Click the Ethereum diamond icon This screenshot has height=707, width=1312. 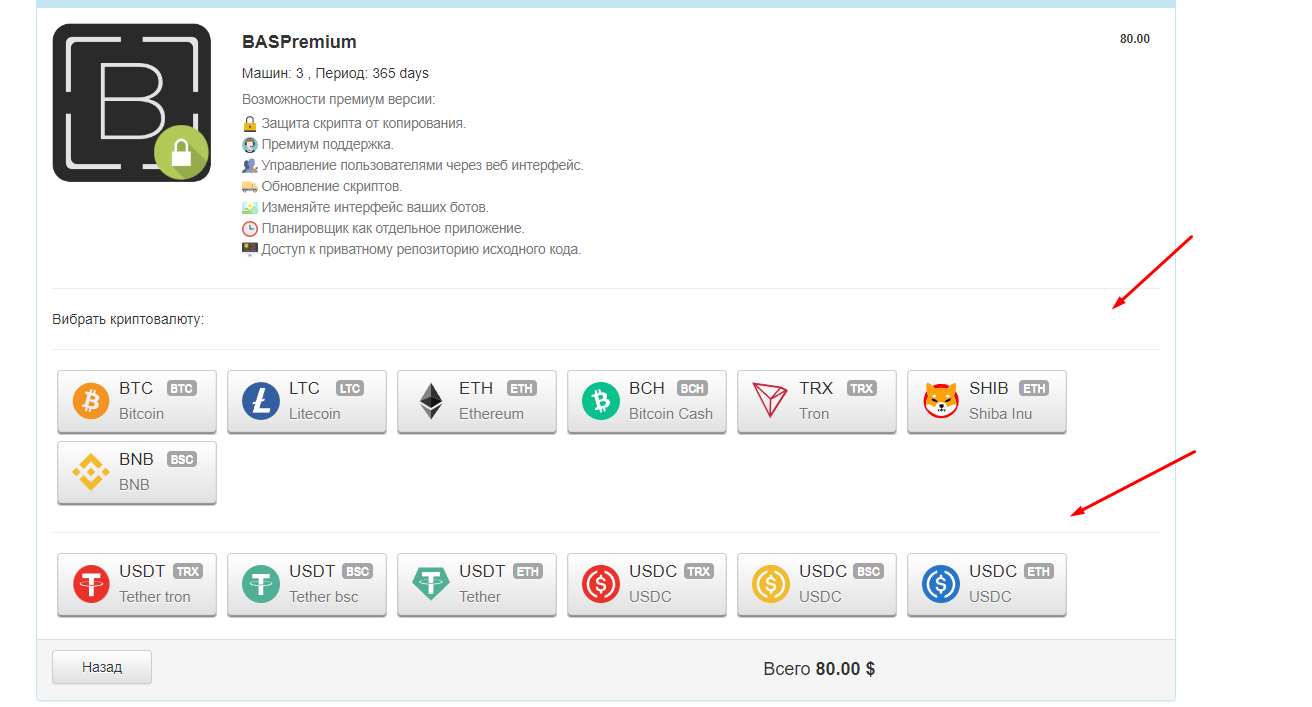(431, 401)
